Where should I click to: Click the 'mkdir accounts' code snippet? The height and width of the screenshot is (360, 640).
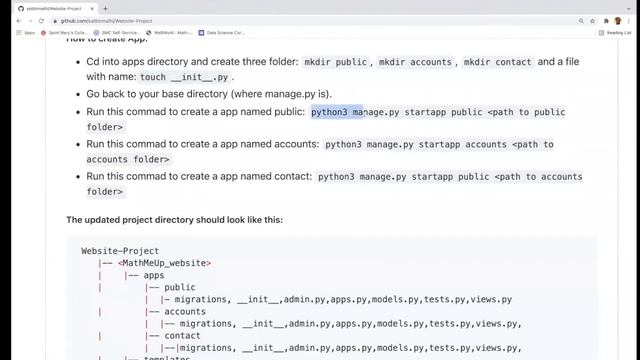(415, 62)
